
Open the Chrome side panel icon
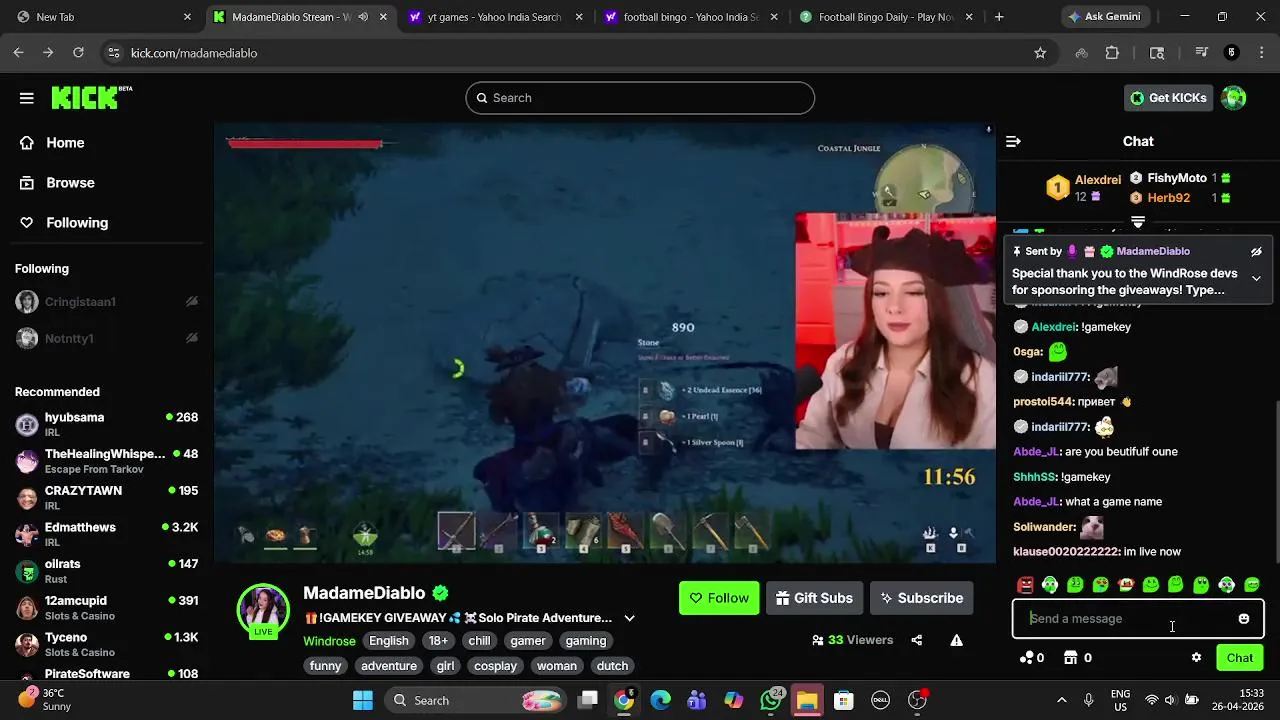click(1157, 53)
